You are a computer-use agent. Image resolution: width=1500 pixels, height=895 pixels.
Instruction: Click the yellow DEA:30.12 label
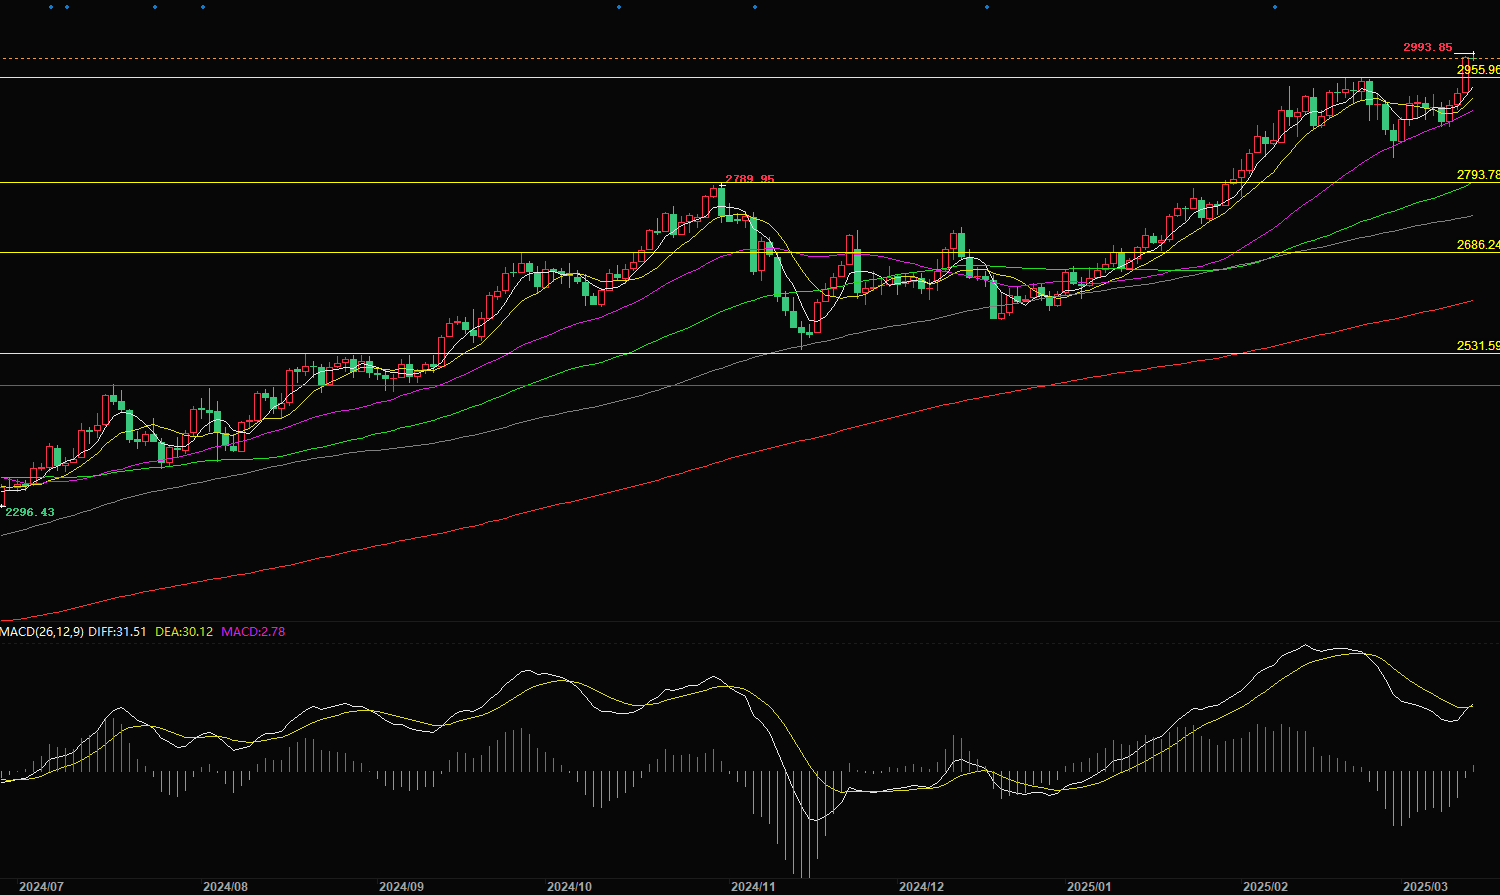tap(184, 632)
